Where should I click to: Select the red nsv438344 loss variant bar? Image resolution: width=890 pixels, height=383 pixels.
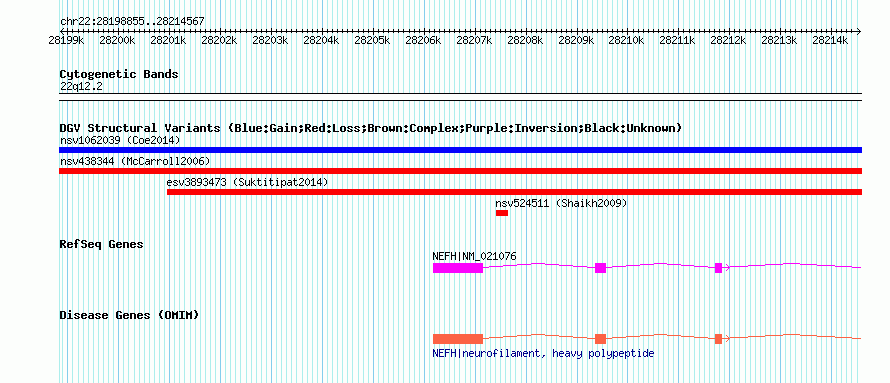click(x=460, y=171)
